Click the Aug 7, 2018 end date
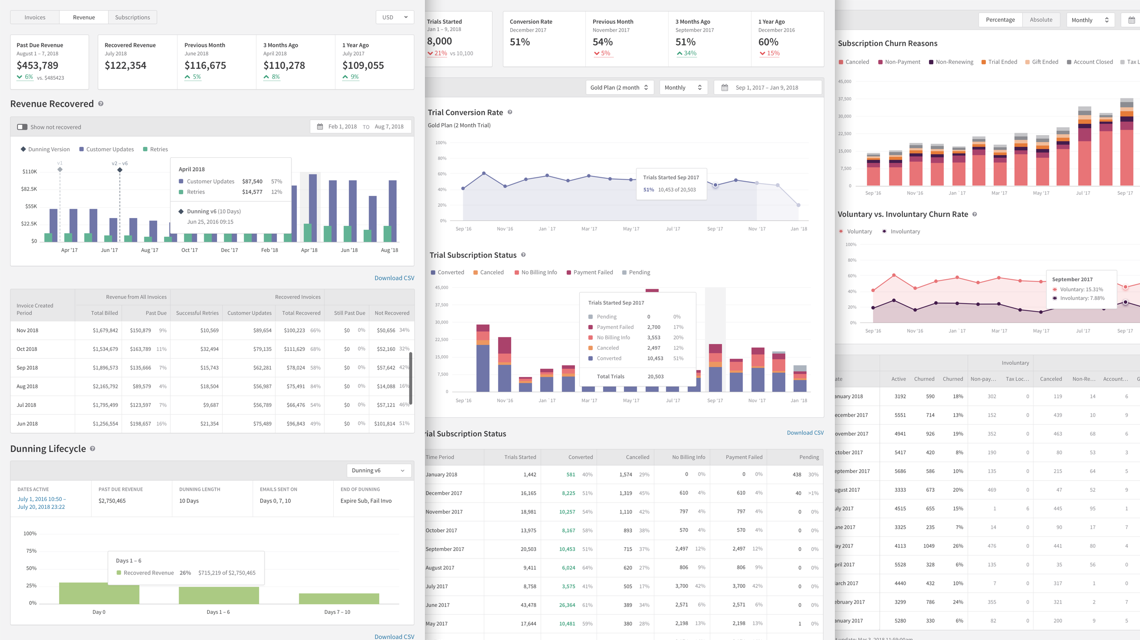This screenshot has width=1140, height=640. pos(389,127)
